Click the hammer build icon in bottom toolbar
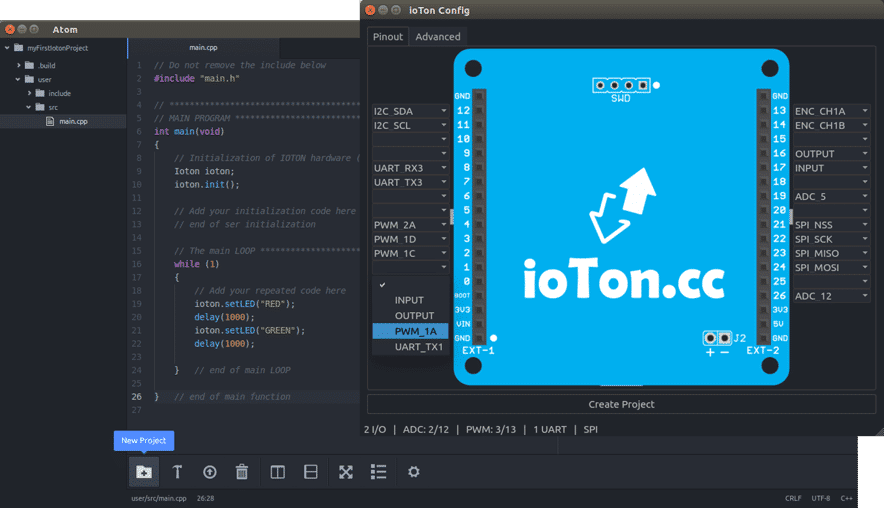884x508 pixels. pyautogui.click(x=177, y=472)
